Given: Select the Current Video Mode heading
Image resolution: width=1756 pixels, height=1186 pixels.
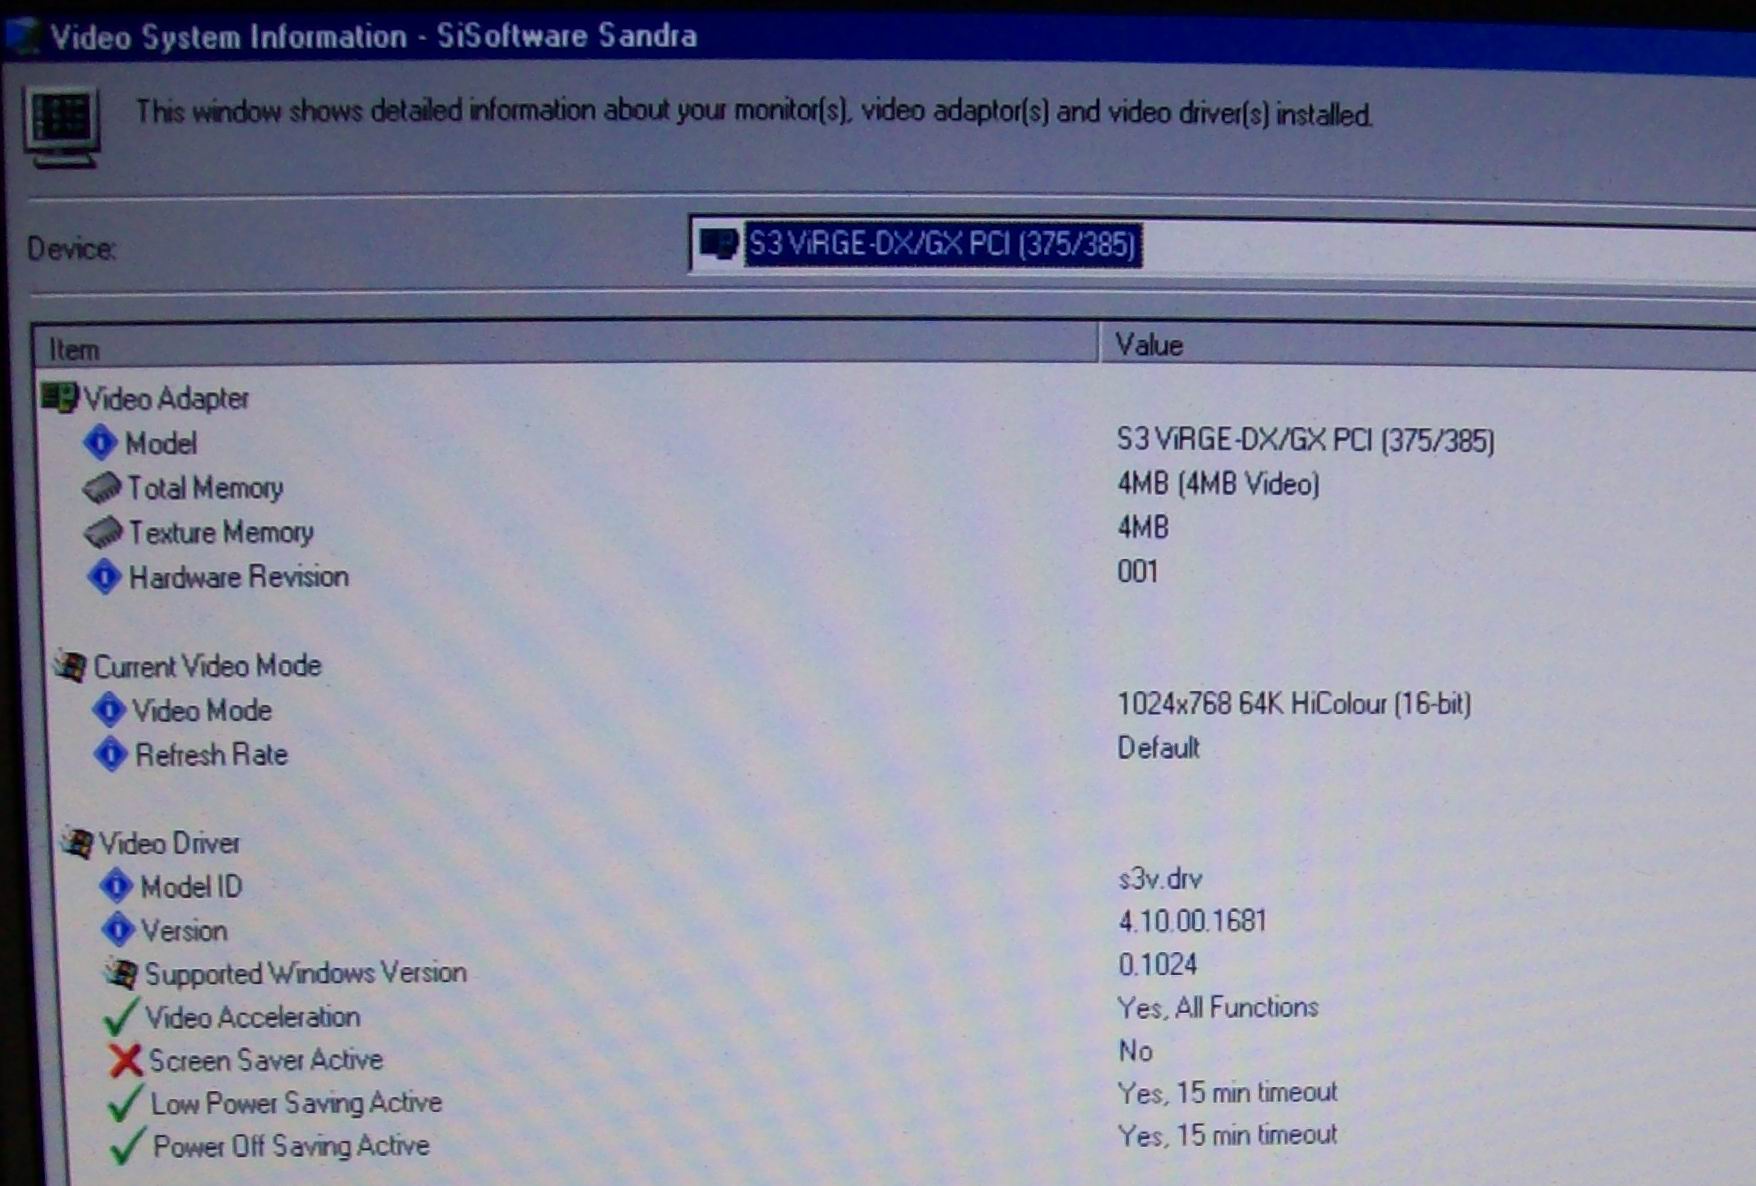Looking at the screenshot, I should [207, 666].
